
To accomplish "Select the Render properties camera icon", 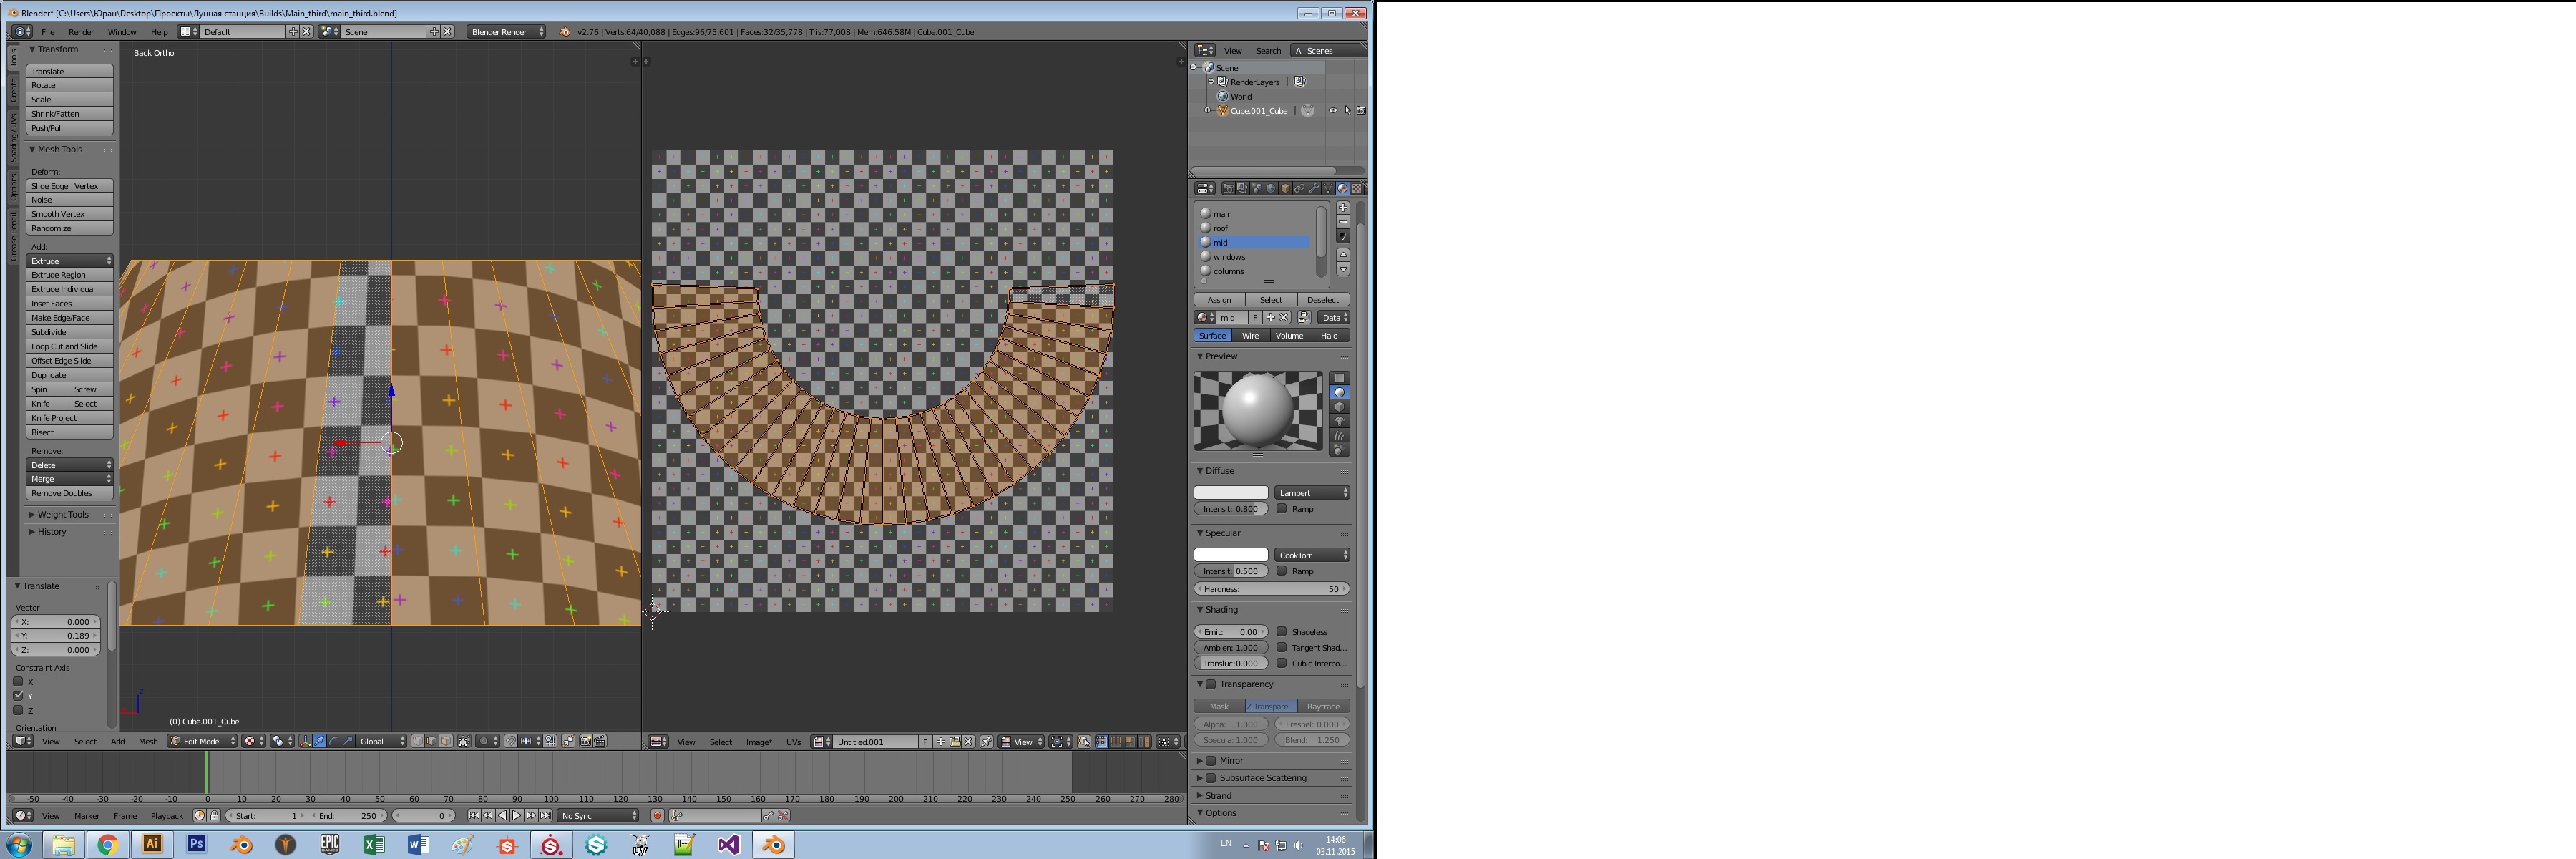I will click(1229, 189).
